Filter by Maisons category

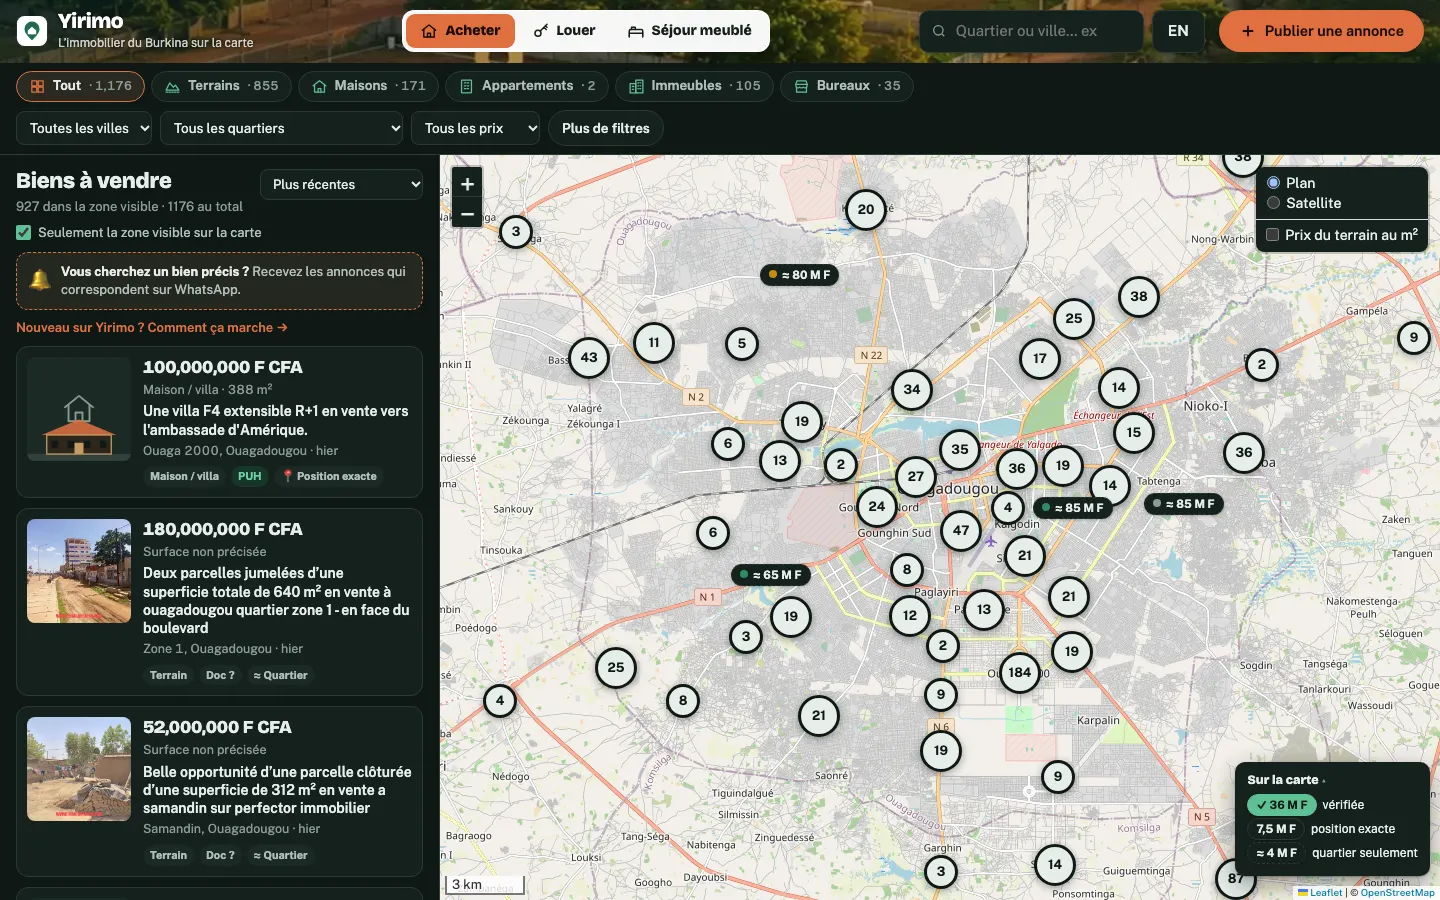[369, 86]
